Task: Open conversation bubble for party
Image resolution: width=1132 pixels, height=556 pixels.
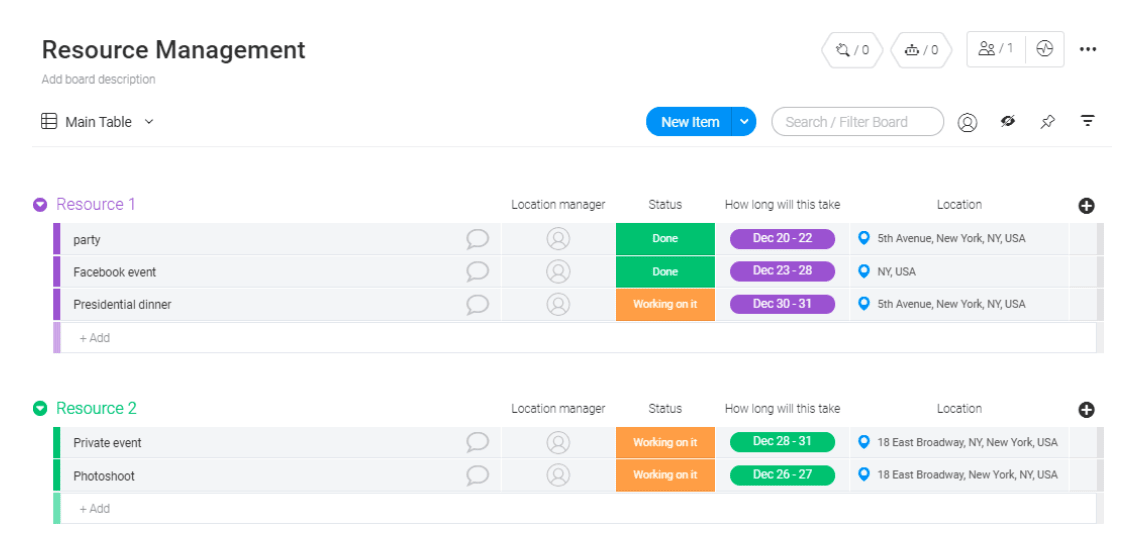Action: coord(477,239)
